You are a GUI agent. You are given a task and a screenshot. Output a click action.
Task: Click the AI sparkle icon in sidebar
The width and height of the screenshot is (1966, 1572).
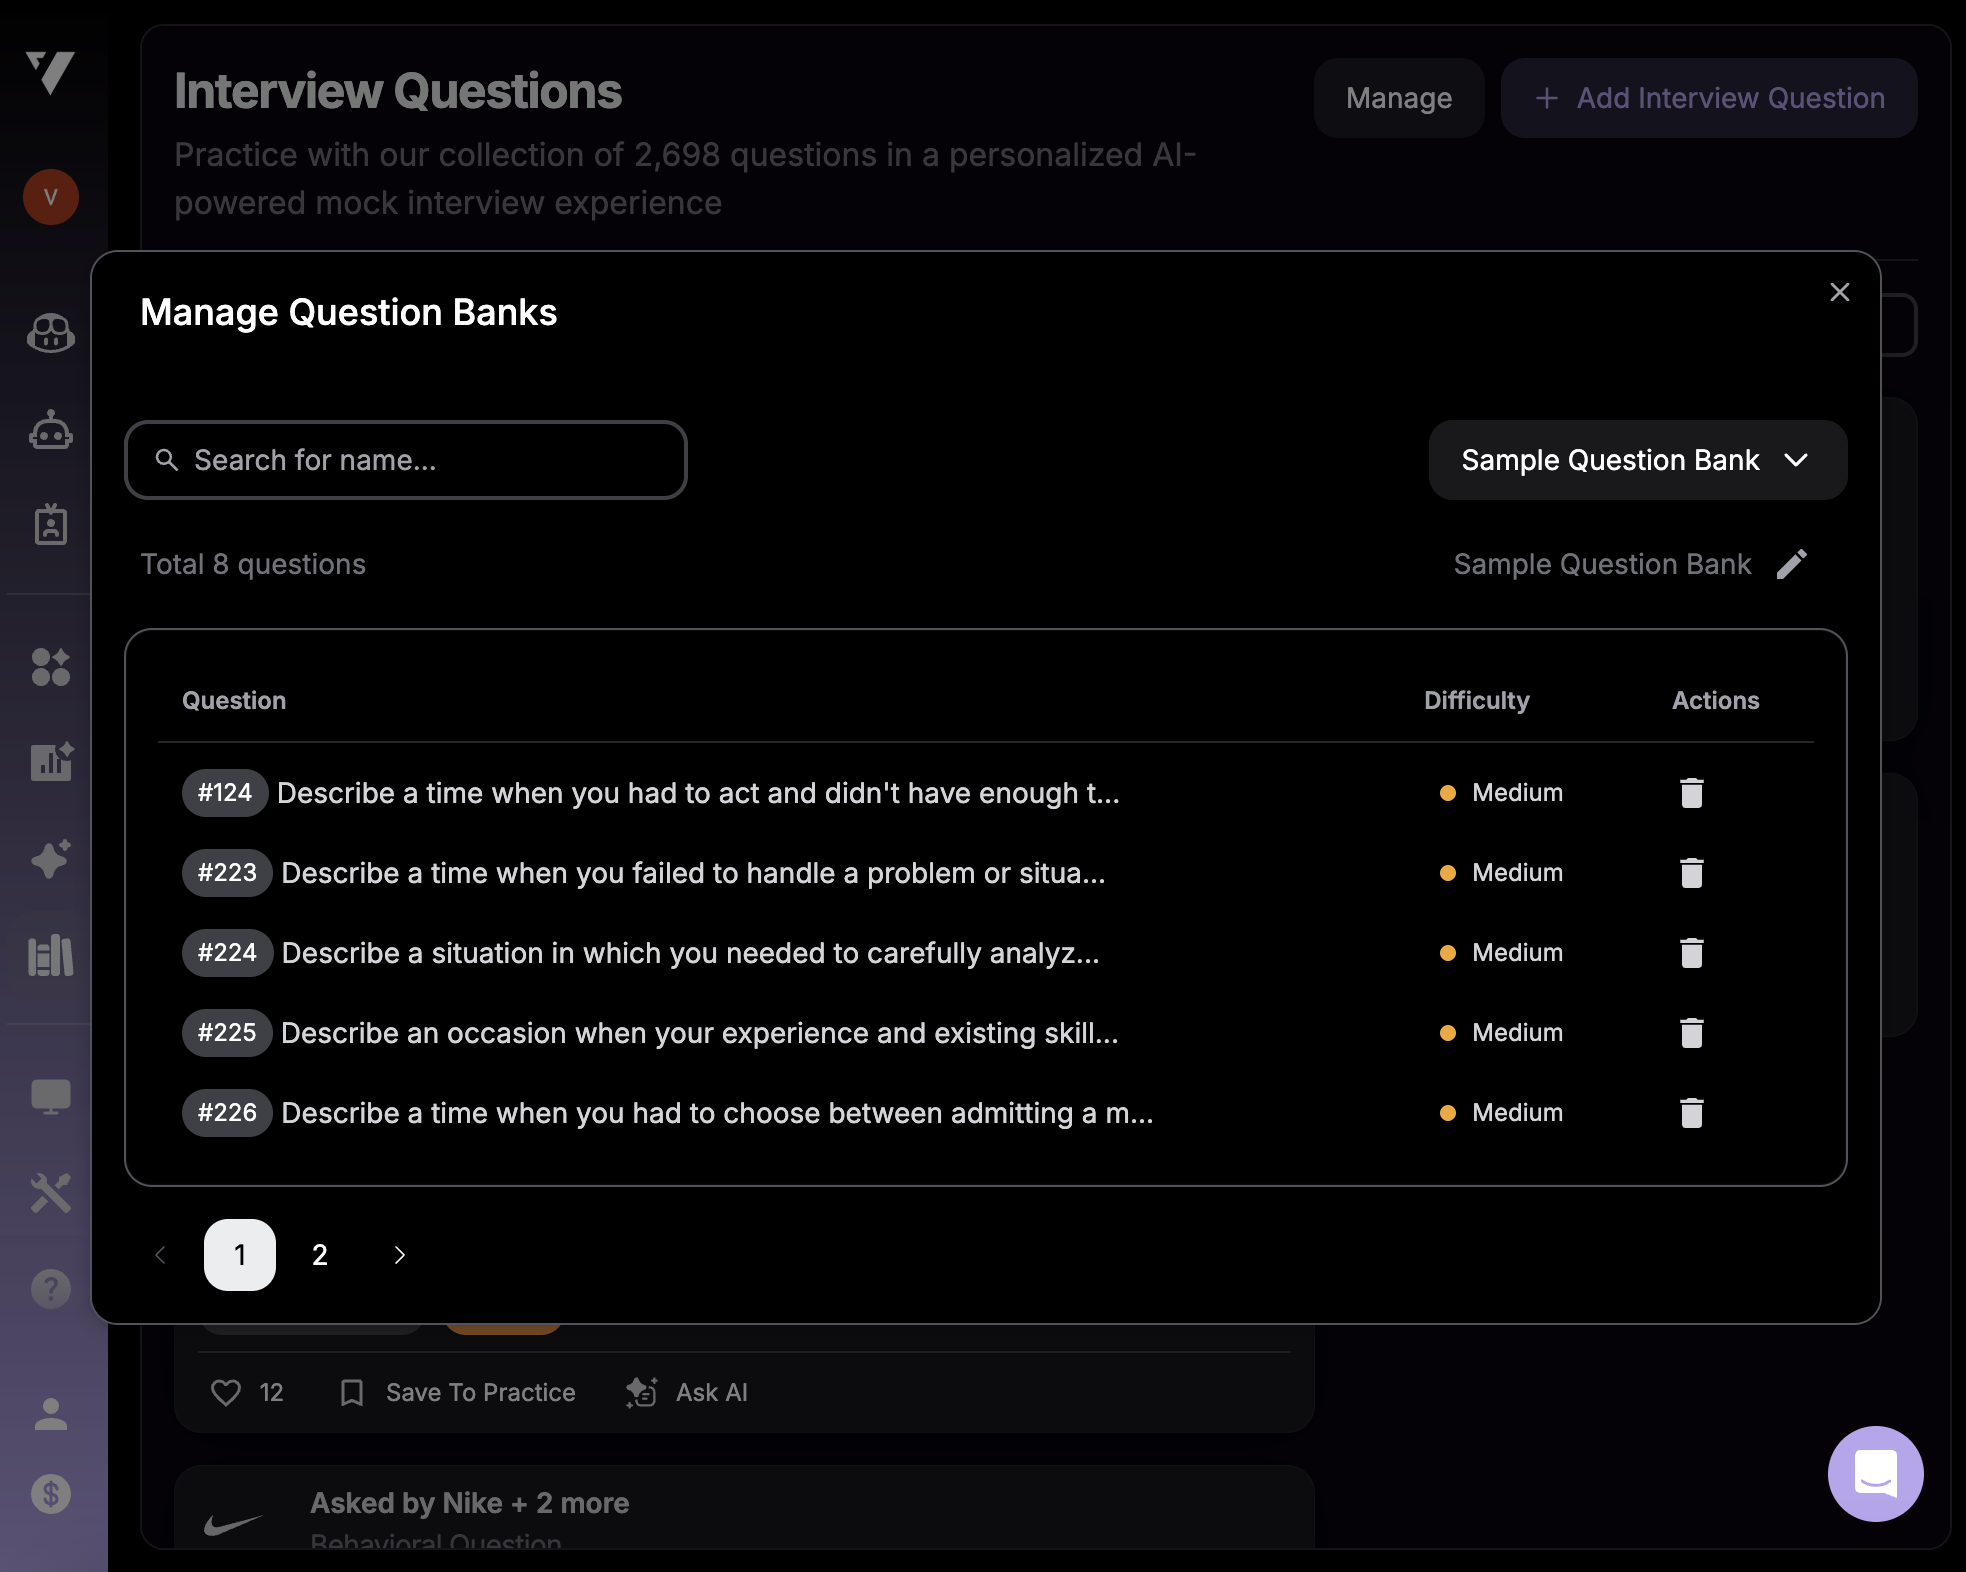(x=50, y=857)
